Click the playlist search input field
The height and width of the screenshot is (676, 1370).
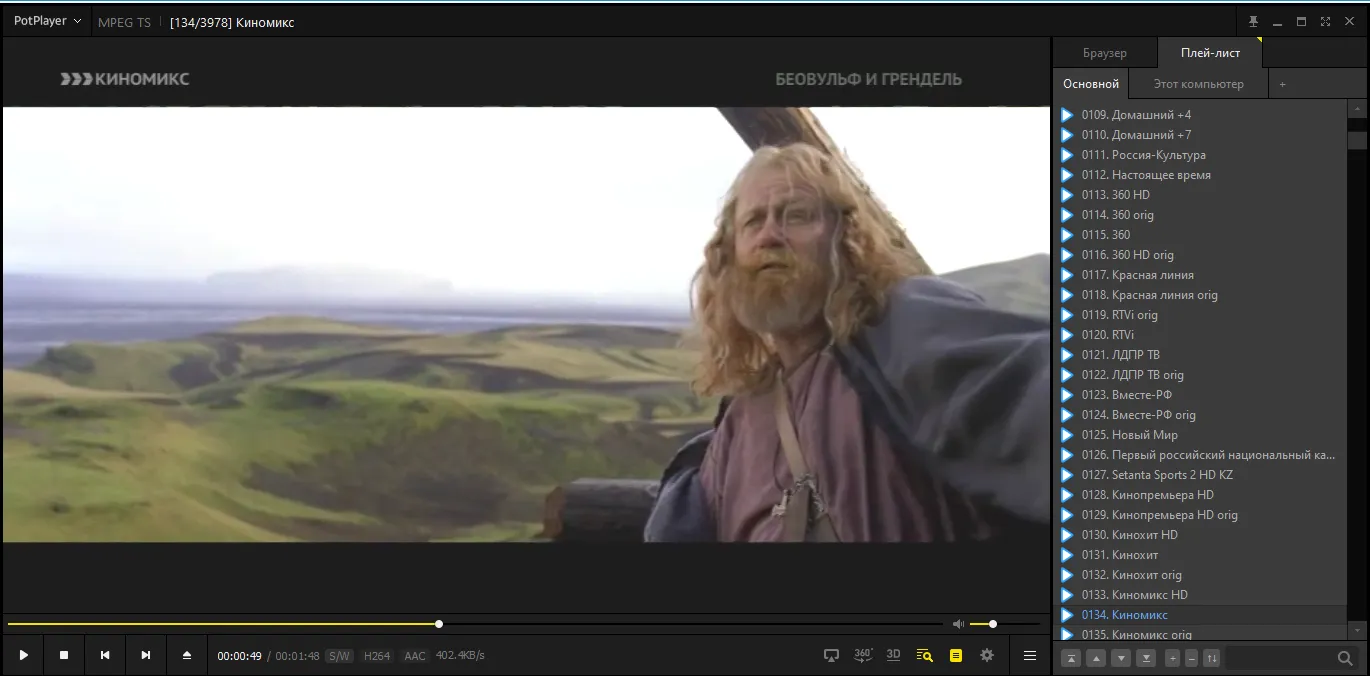(1280, 658)
